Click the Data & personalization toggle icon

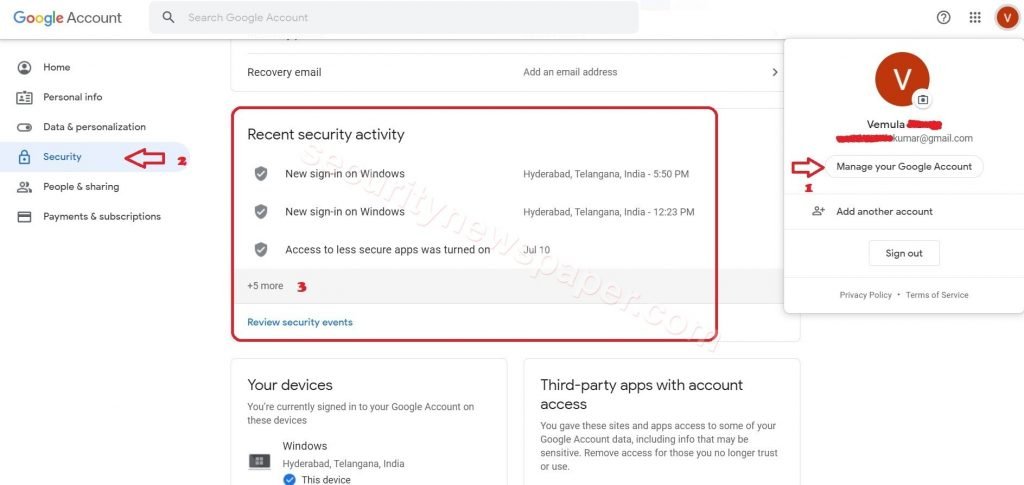(24, 127)
